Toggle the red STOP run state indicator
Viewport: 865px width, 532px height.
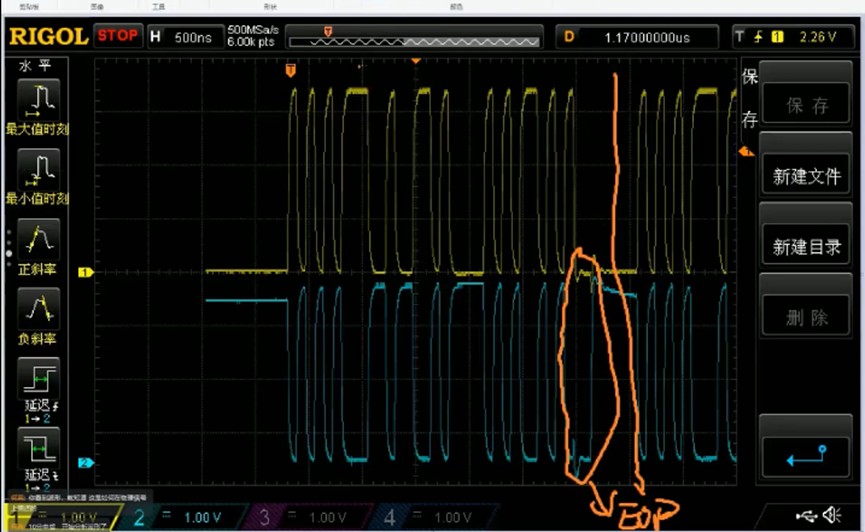click(119, 36)
